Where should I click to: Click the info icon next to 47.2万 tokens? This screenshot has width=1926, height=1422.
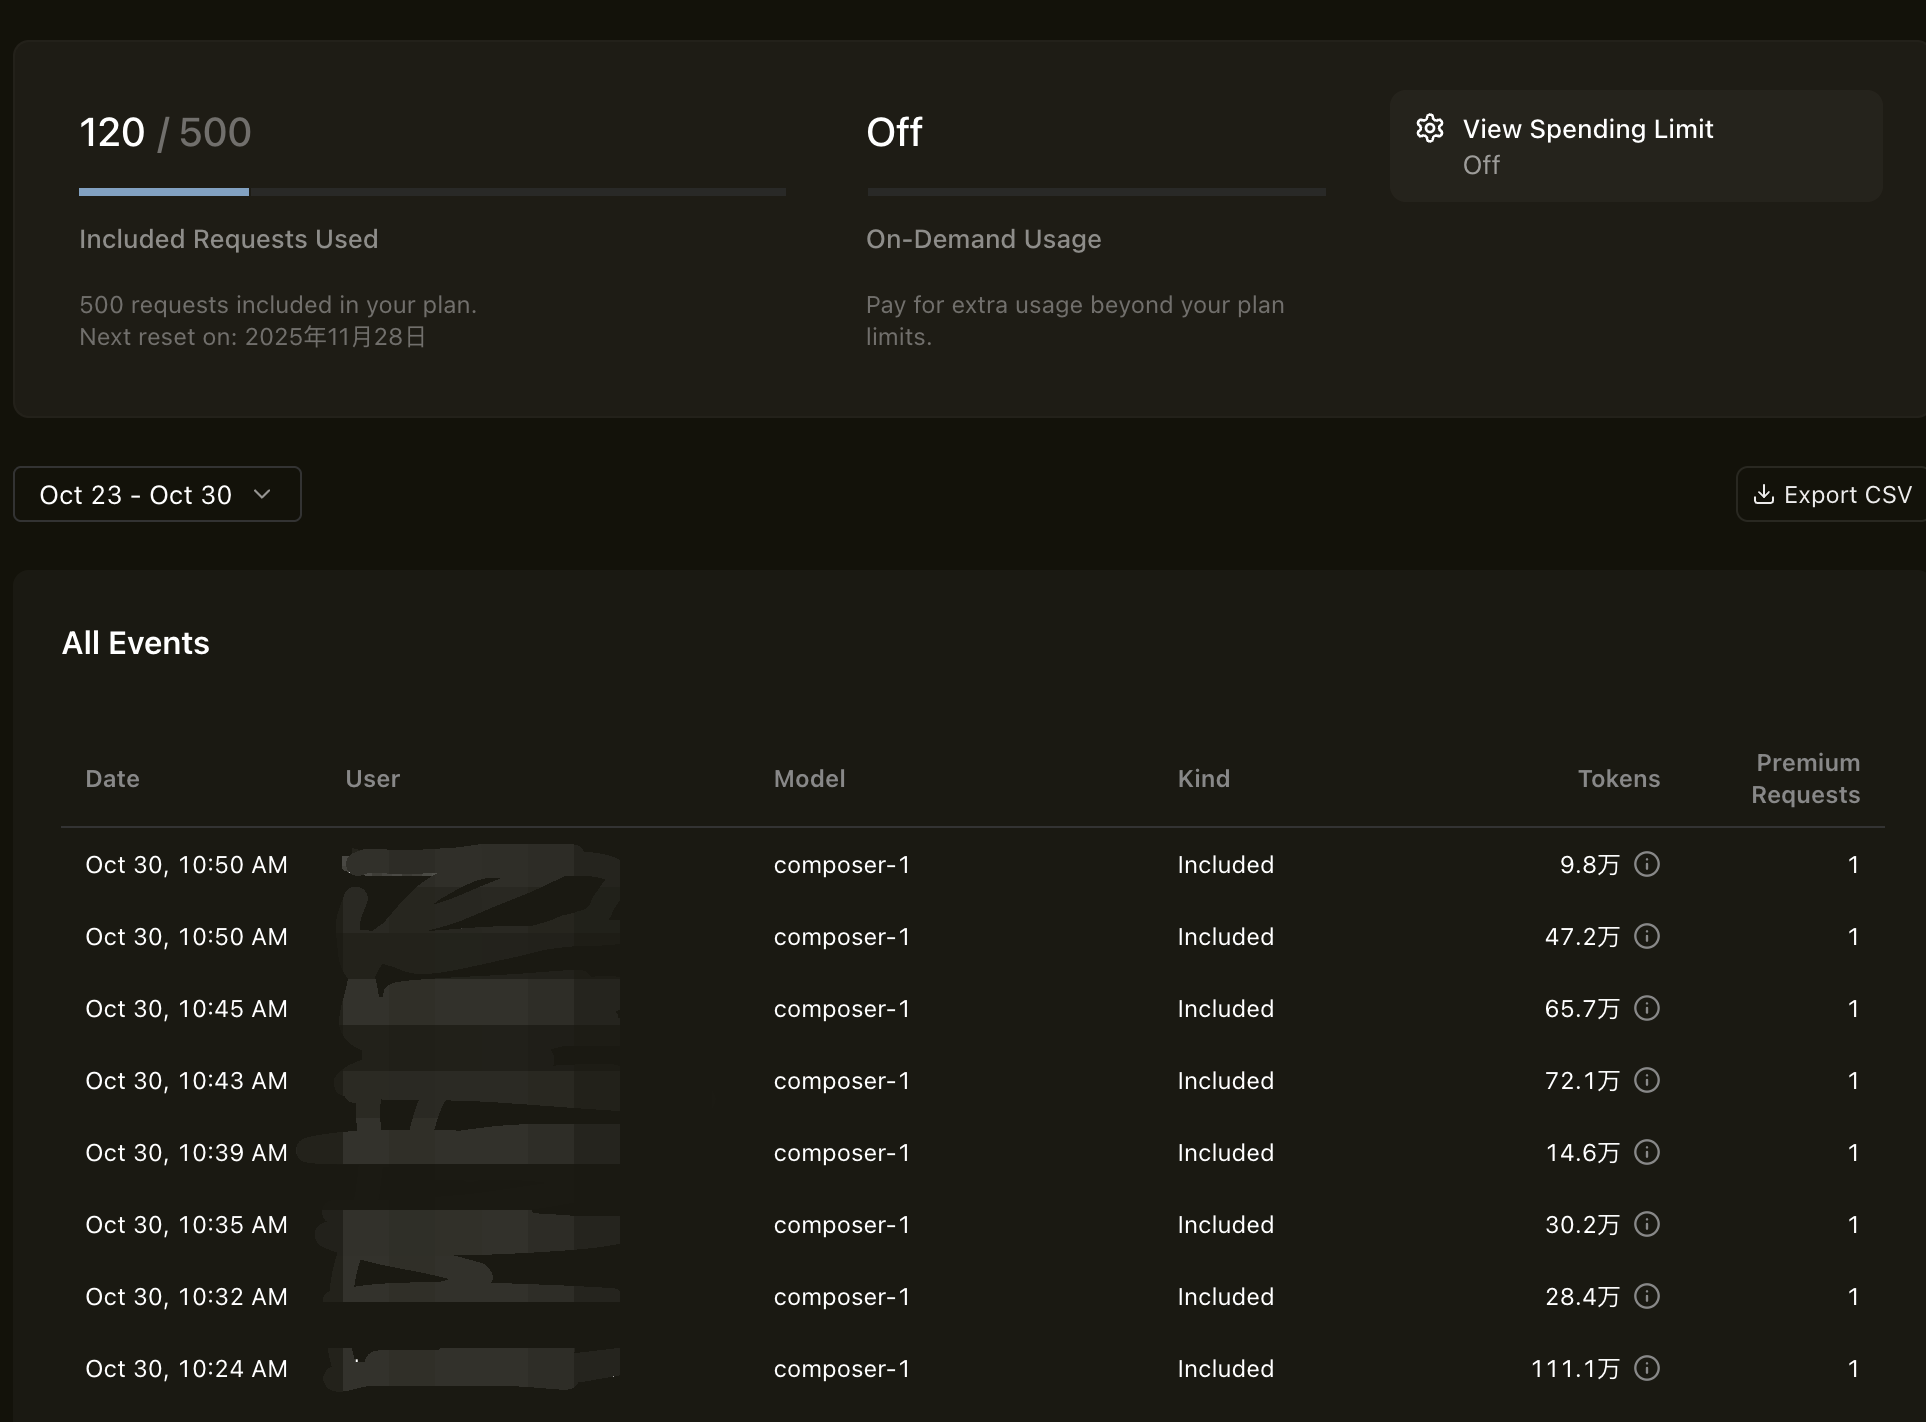(1647, 936)
